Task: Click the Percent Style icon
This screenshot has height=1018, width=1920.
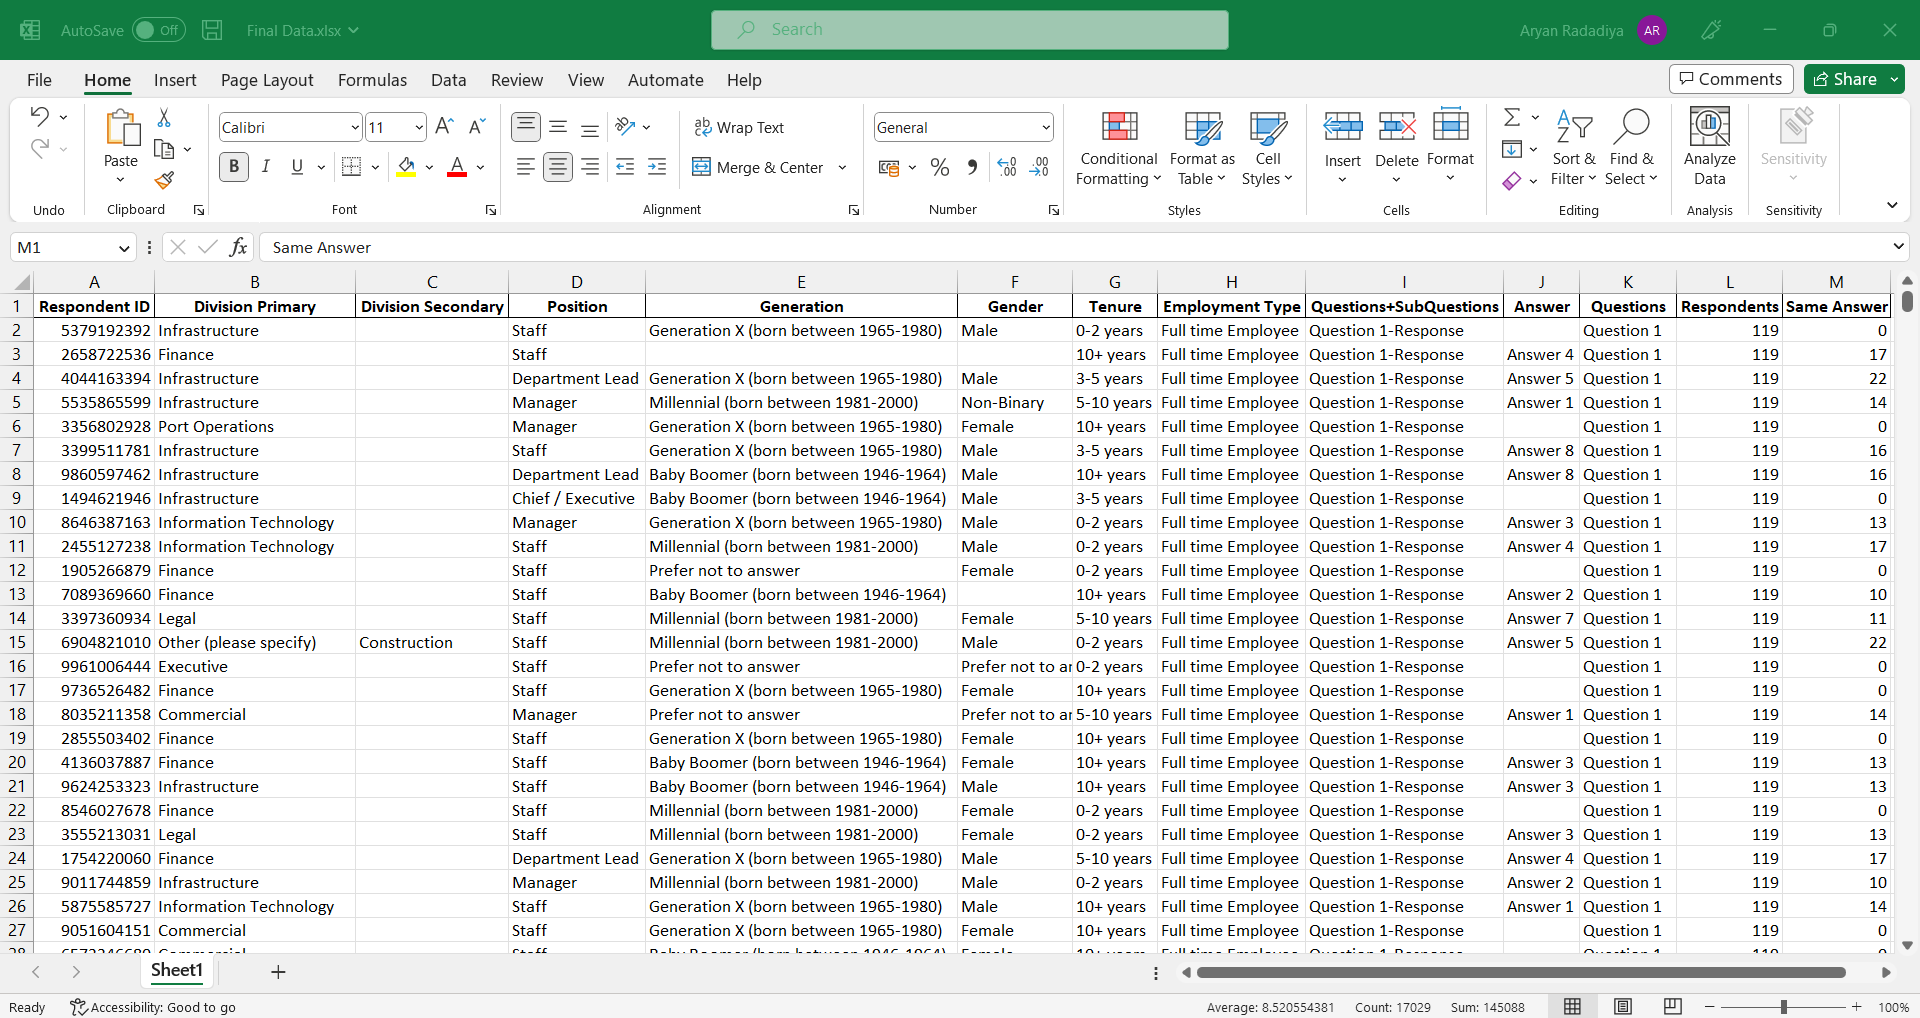Action: 940,167
